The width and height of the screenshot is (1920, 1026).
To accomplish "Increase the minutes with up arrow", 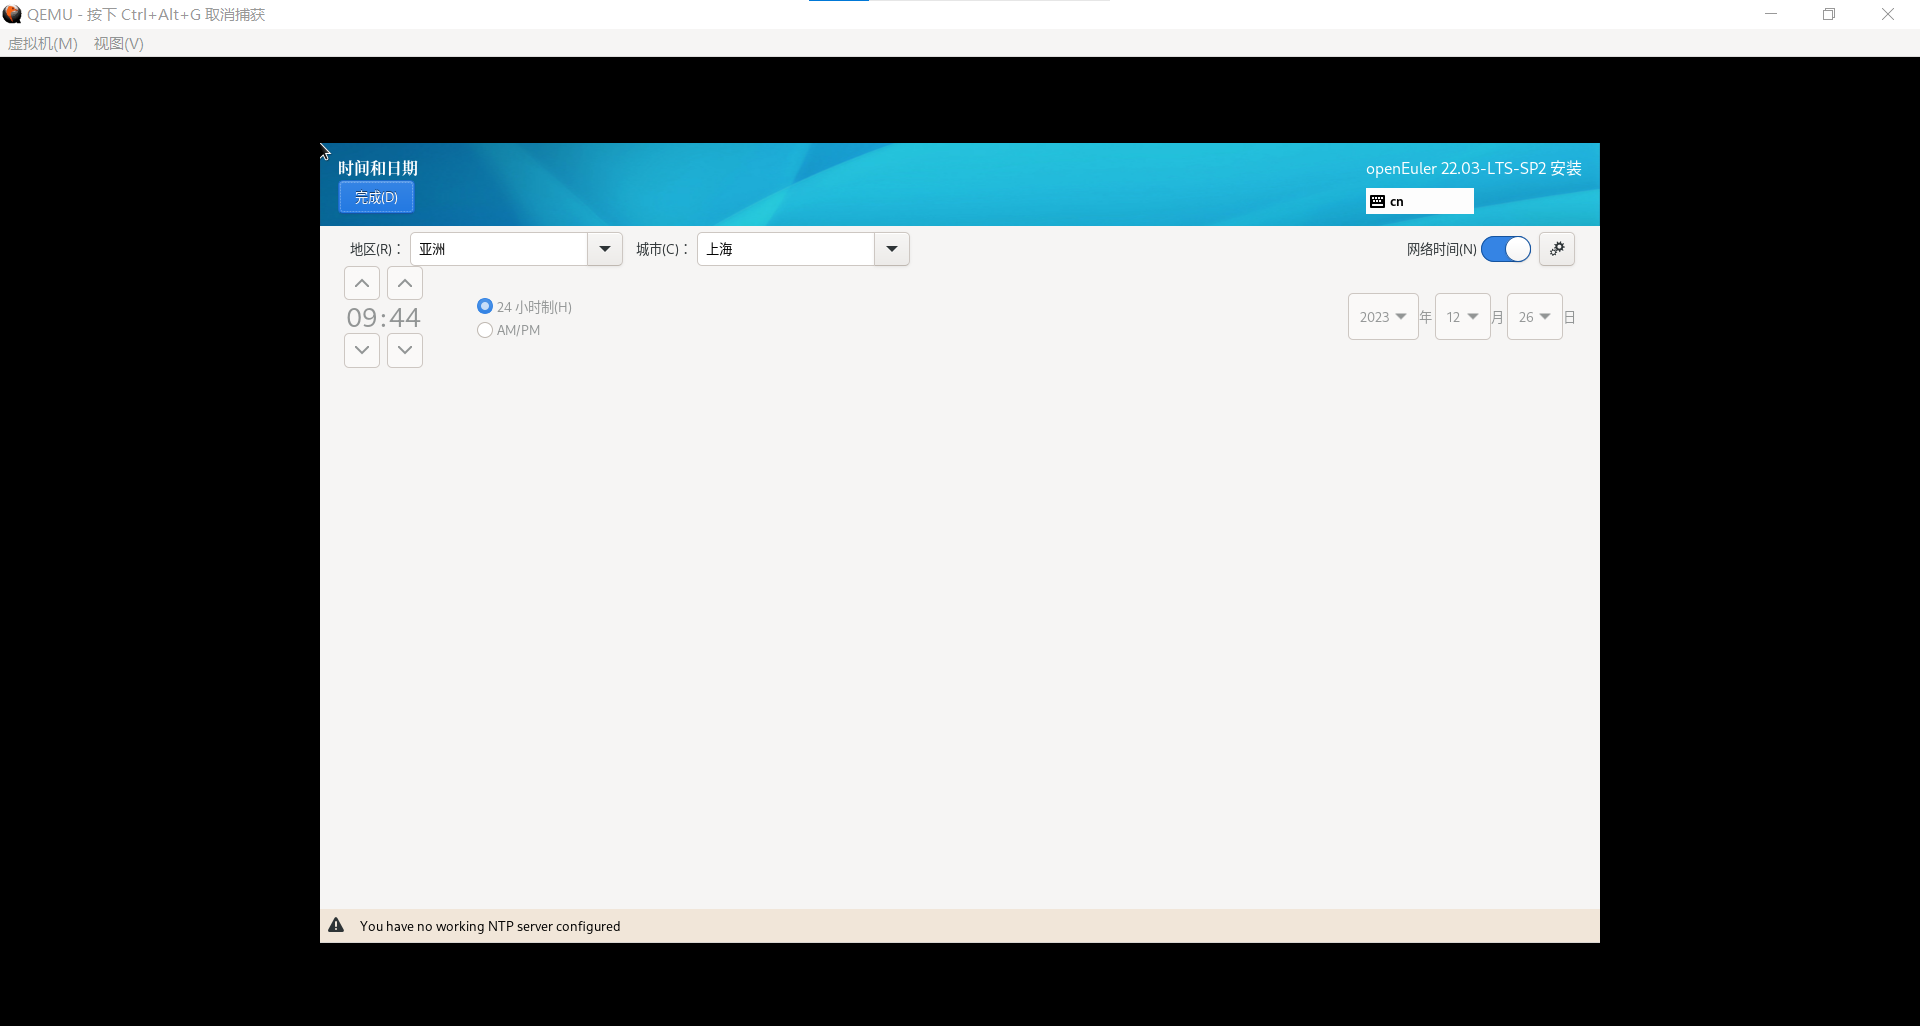I will pos(405,284).
